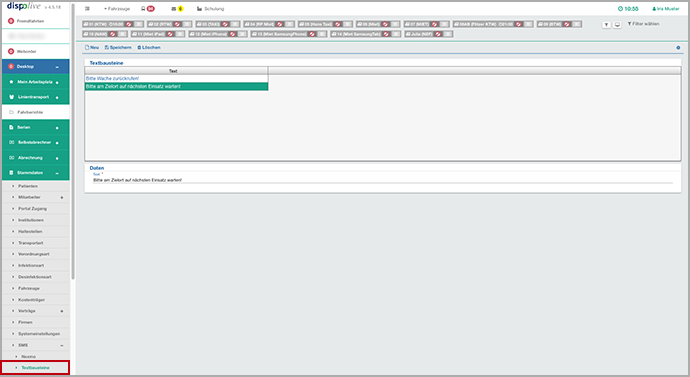
Task: Click the Fremdfahrten sidebar icon
Action: (11, 21)
